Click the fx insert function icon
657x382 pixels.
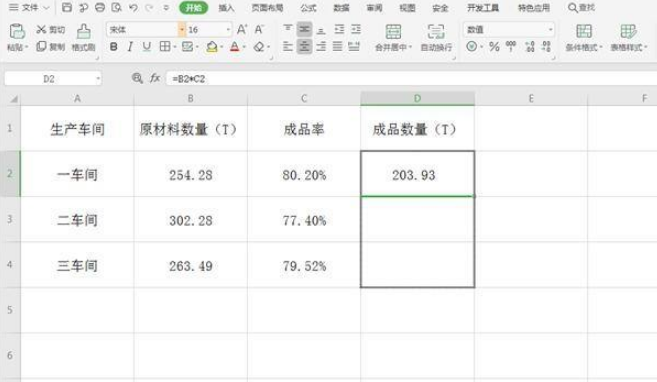(x=155, y=78)
